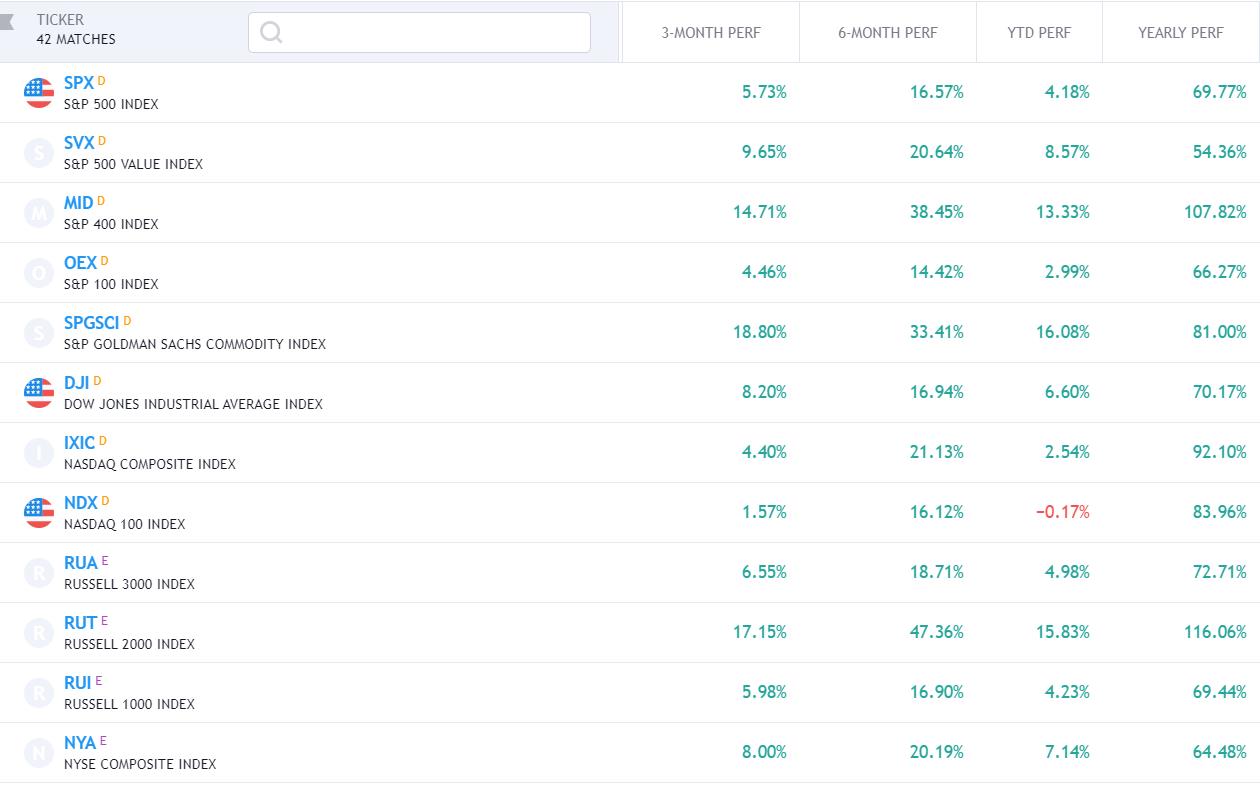Open the IXIC ticker link
The width and height of the screenshot is (1260, 787).
pyautogui.click(x=79, y=443)
